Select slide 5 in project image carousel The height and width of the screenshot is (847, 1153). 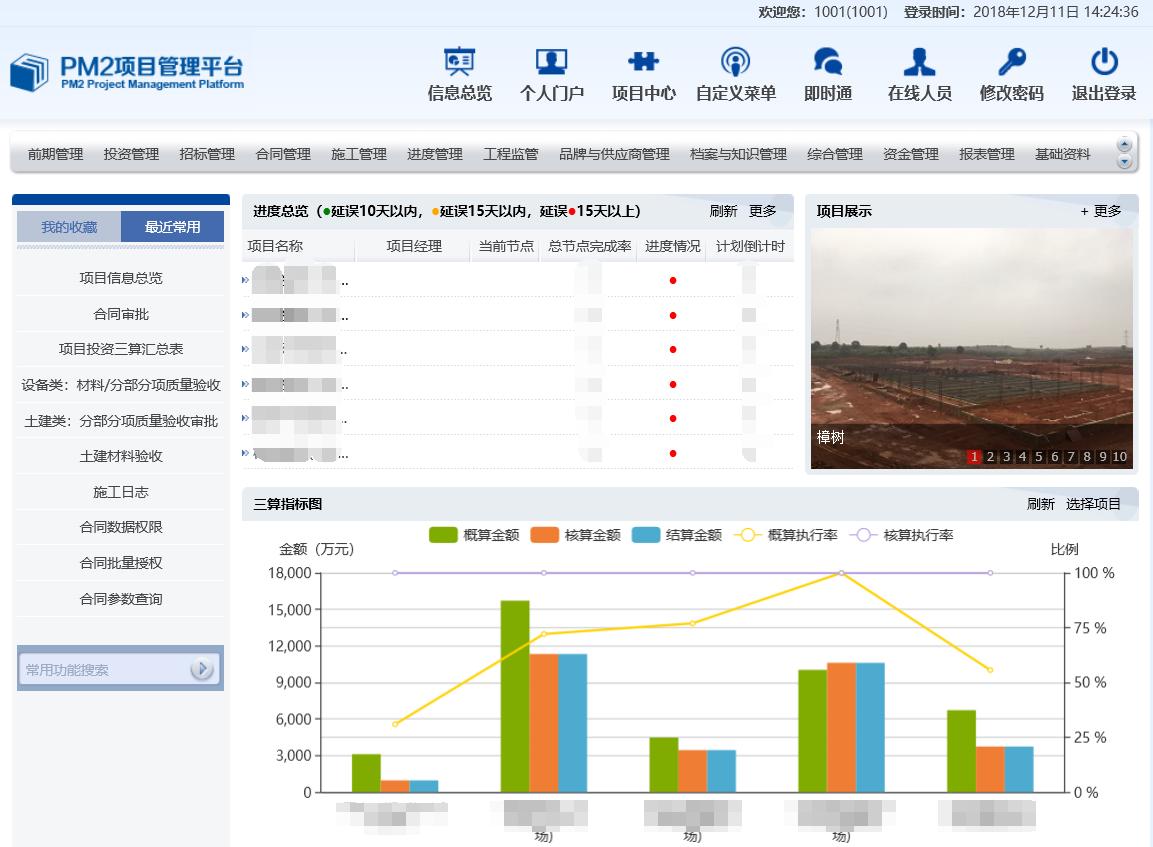[1039, 457]
